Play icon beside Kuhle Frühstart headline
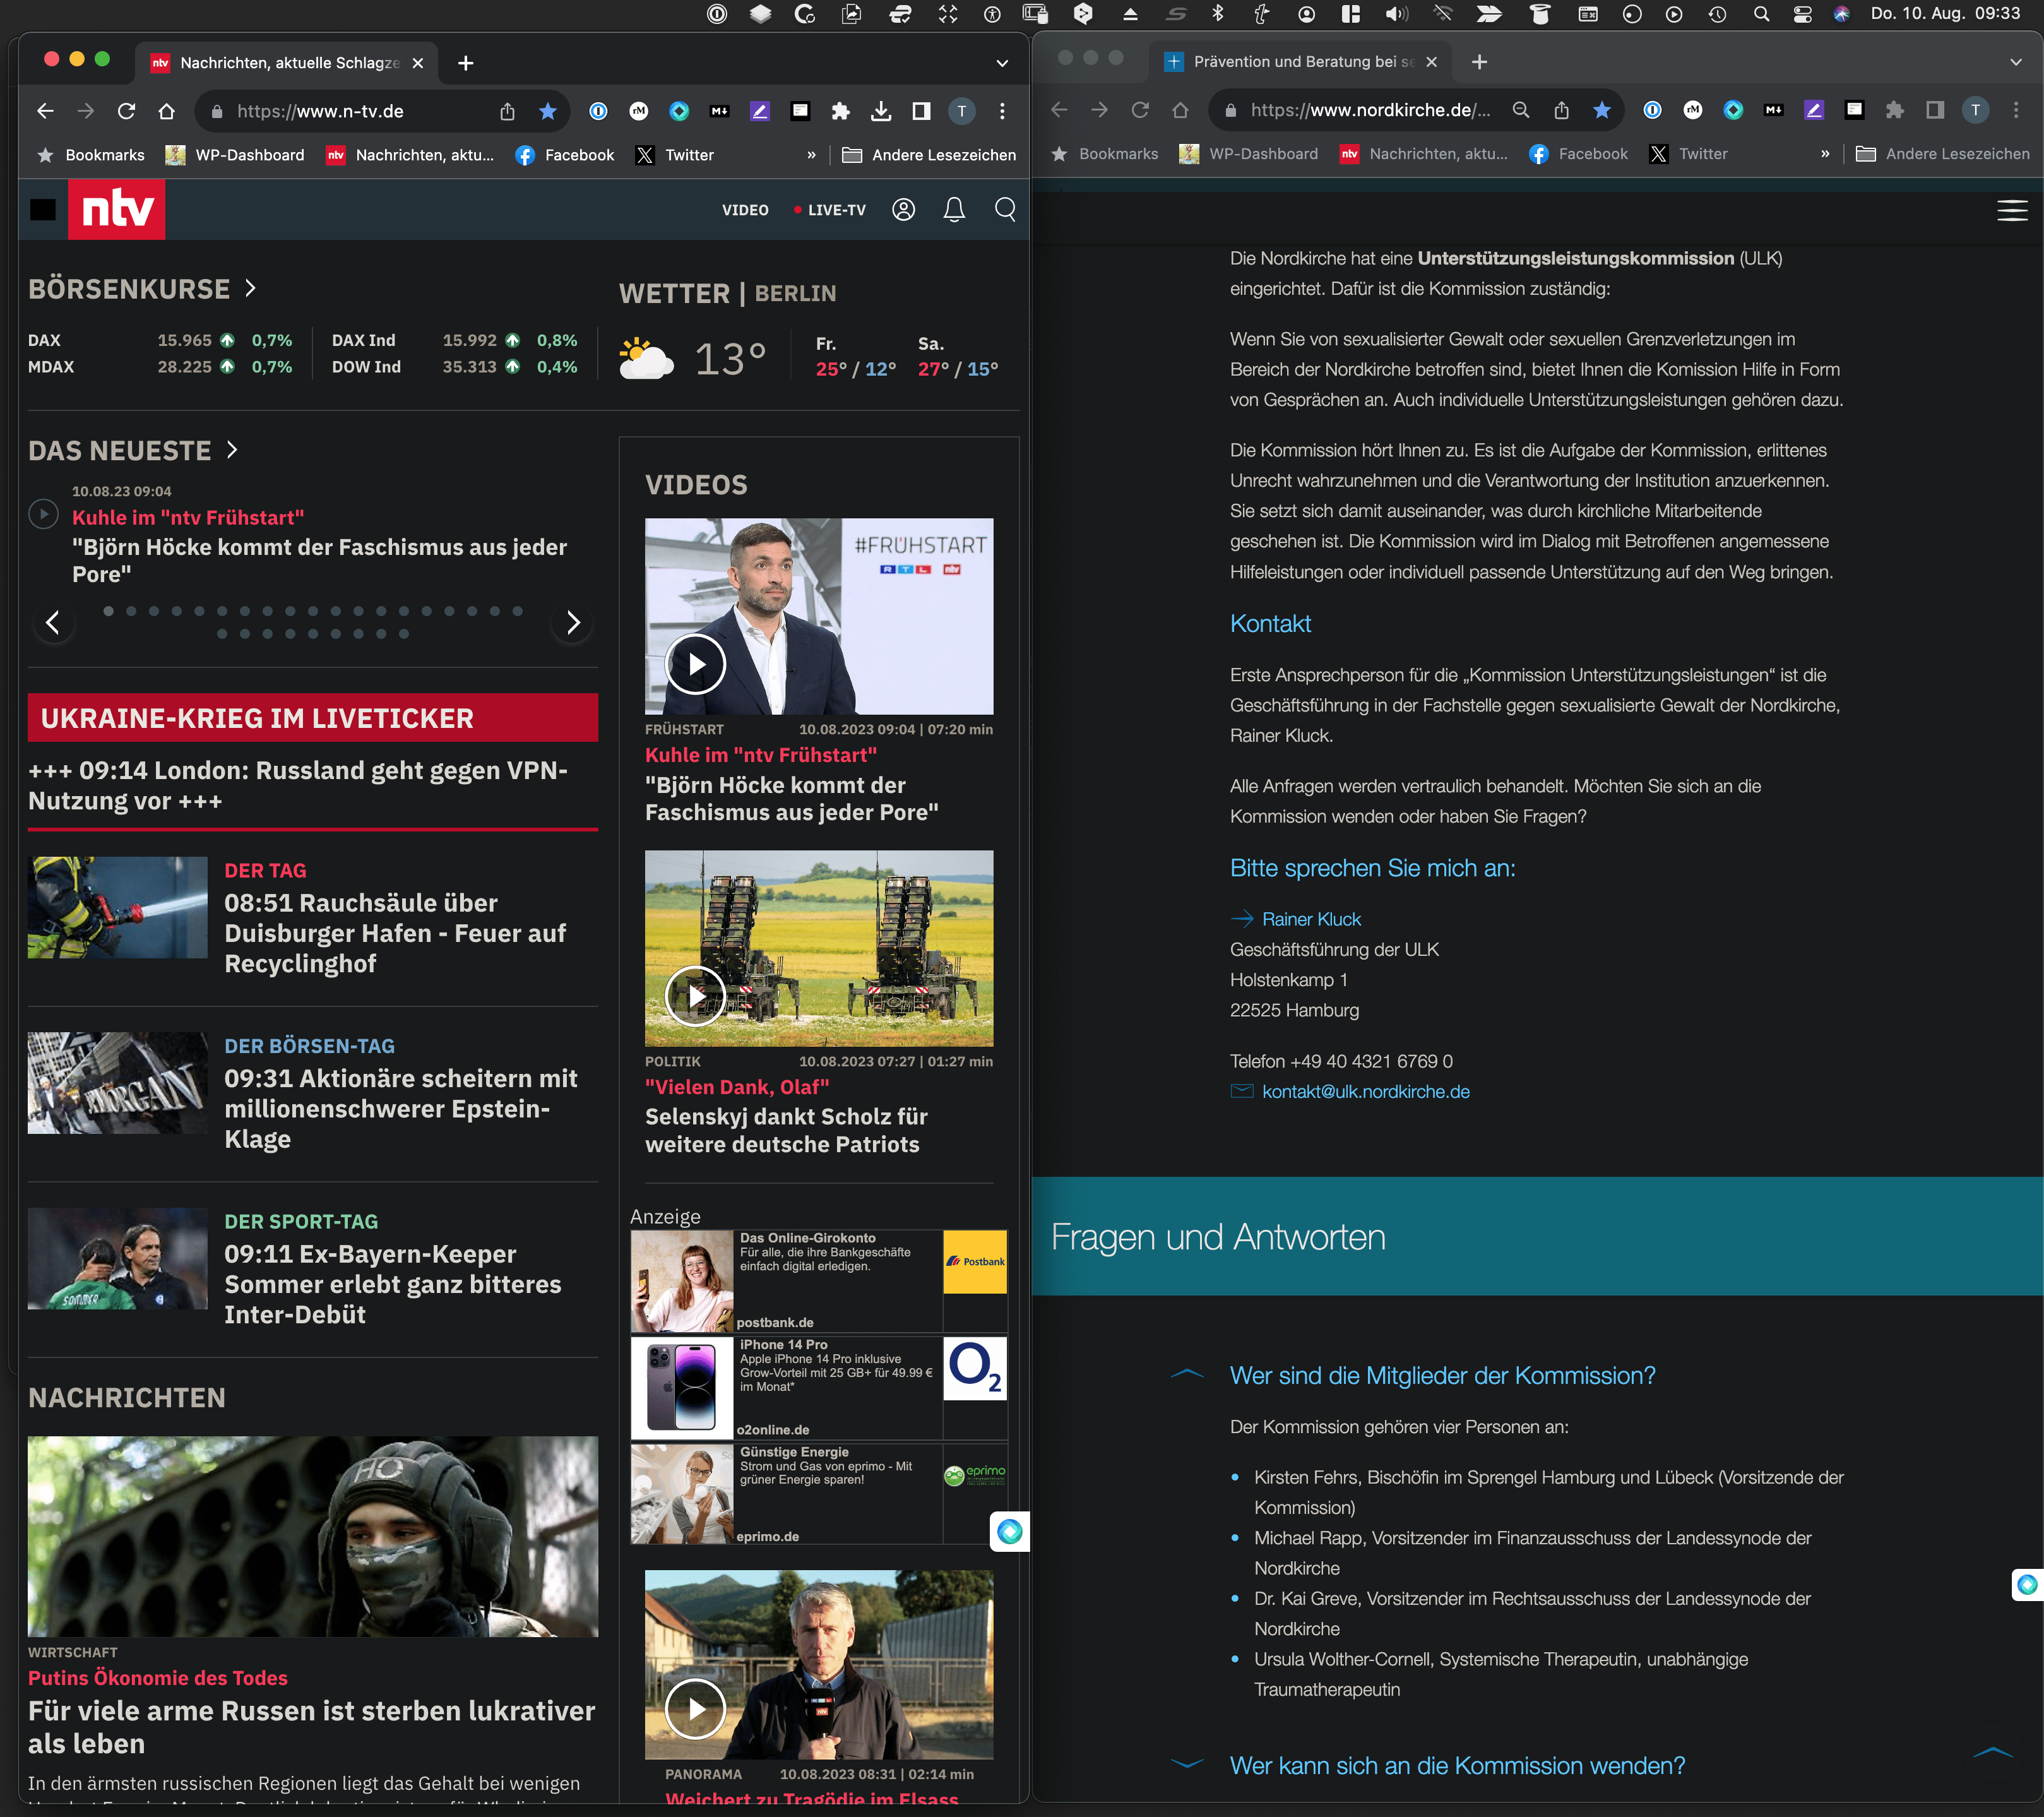Screen dimensions: 2044x1817 43,514
